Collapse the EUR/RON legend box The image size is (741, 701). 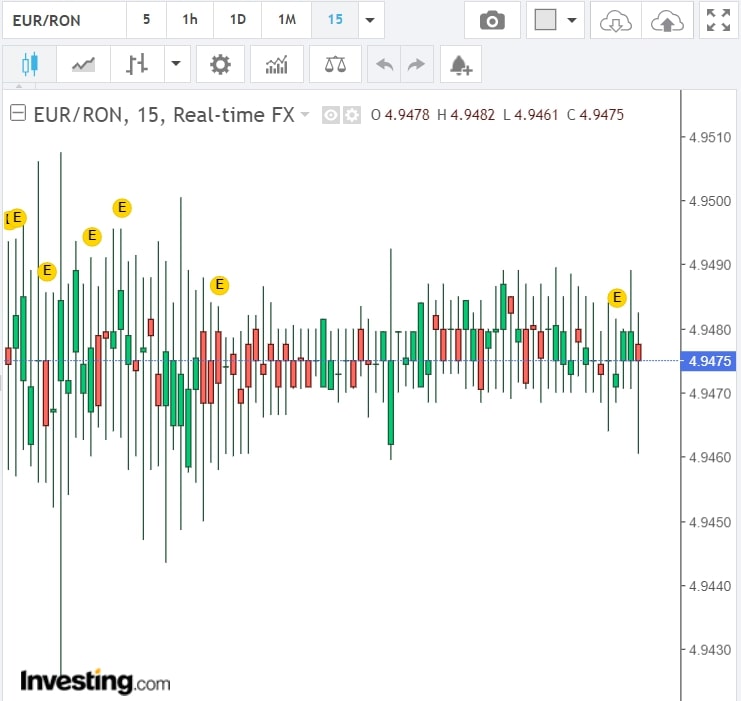pyautogui.click(x=17, y=114)
